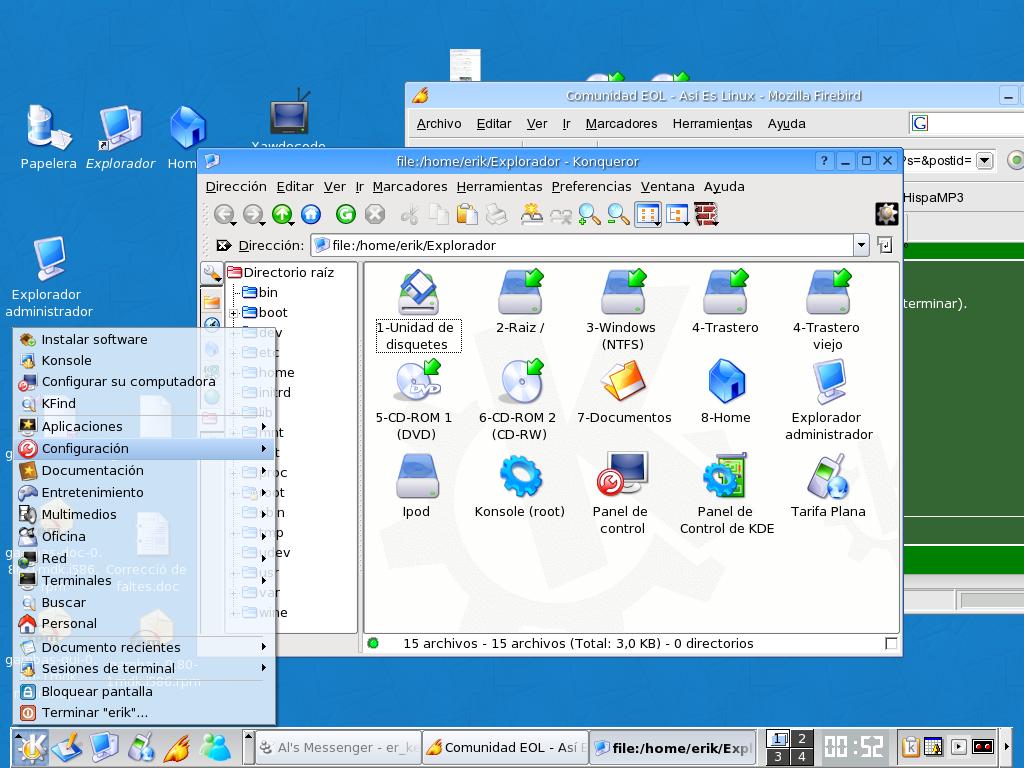Viewport: 1024px width, 768px height.
Task: Go up one directory with green arrow
Action: tap(282, 214)
